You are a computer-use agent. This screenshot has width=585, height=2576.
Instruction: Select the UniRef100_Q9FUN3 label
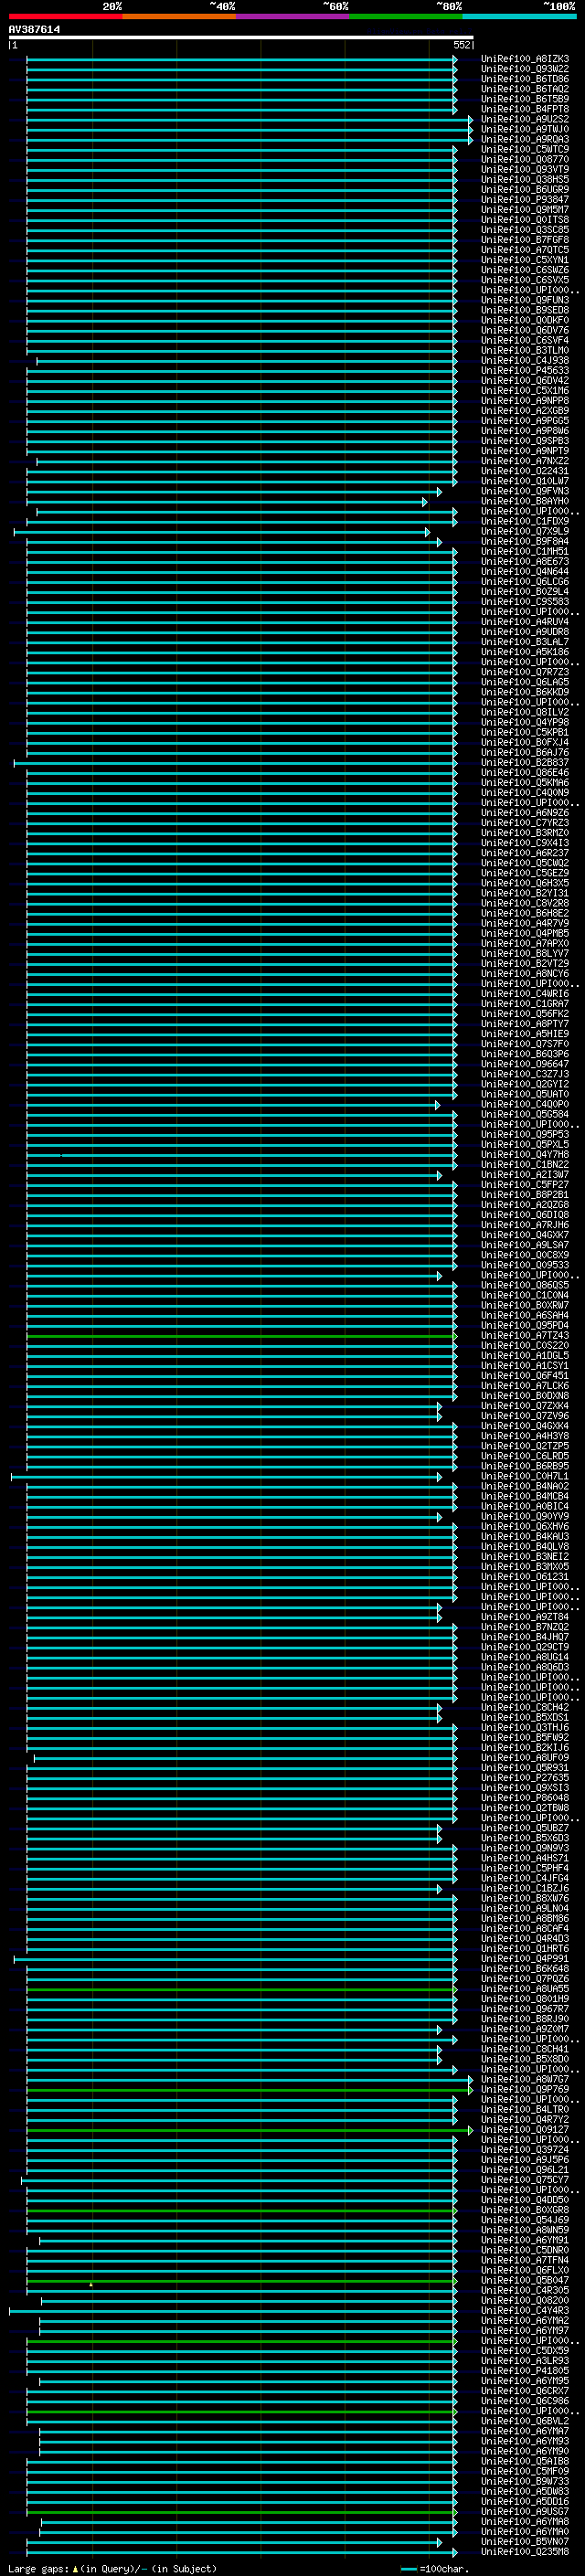525,300
